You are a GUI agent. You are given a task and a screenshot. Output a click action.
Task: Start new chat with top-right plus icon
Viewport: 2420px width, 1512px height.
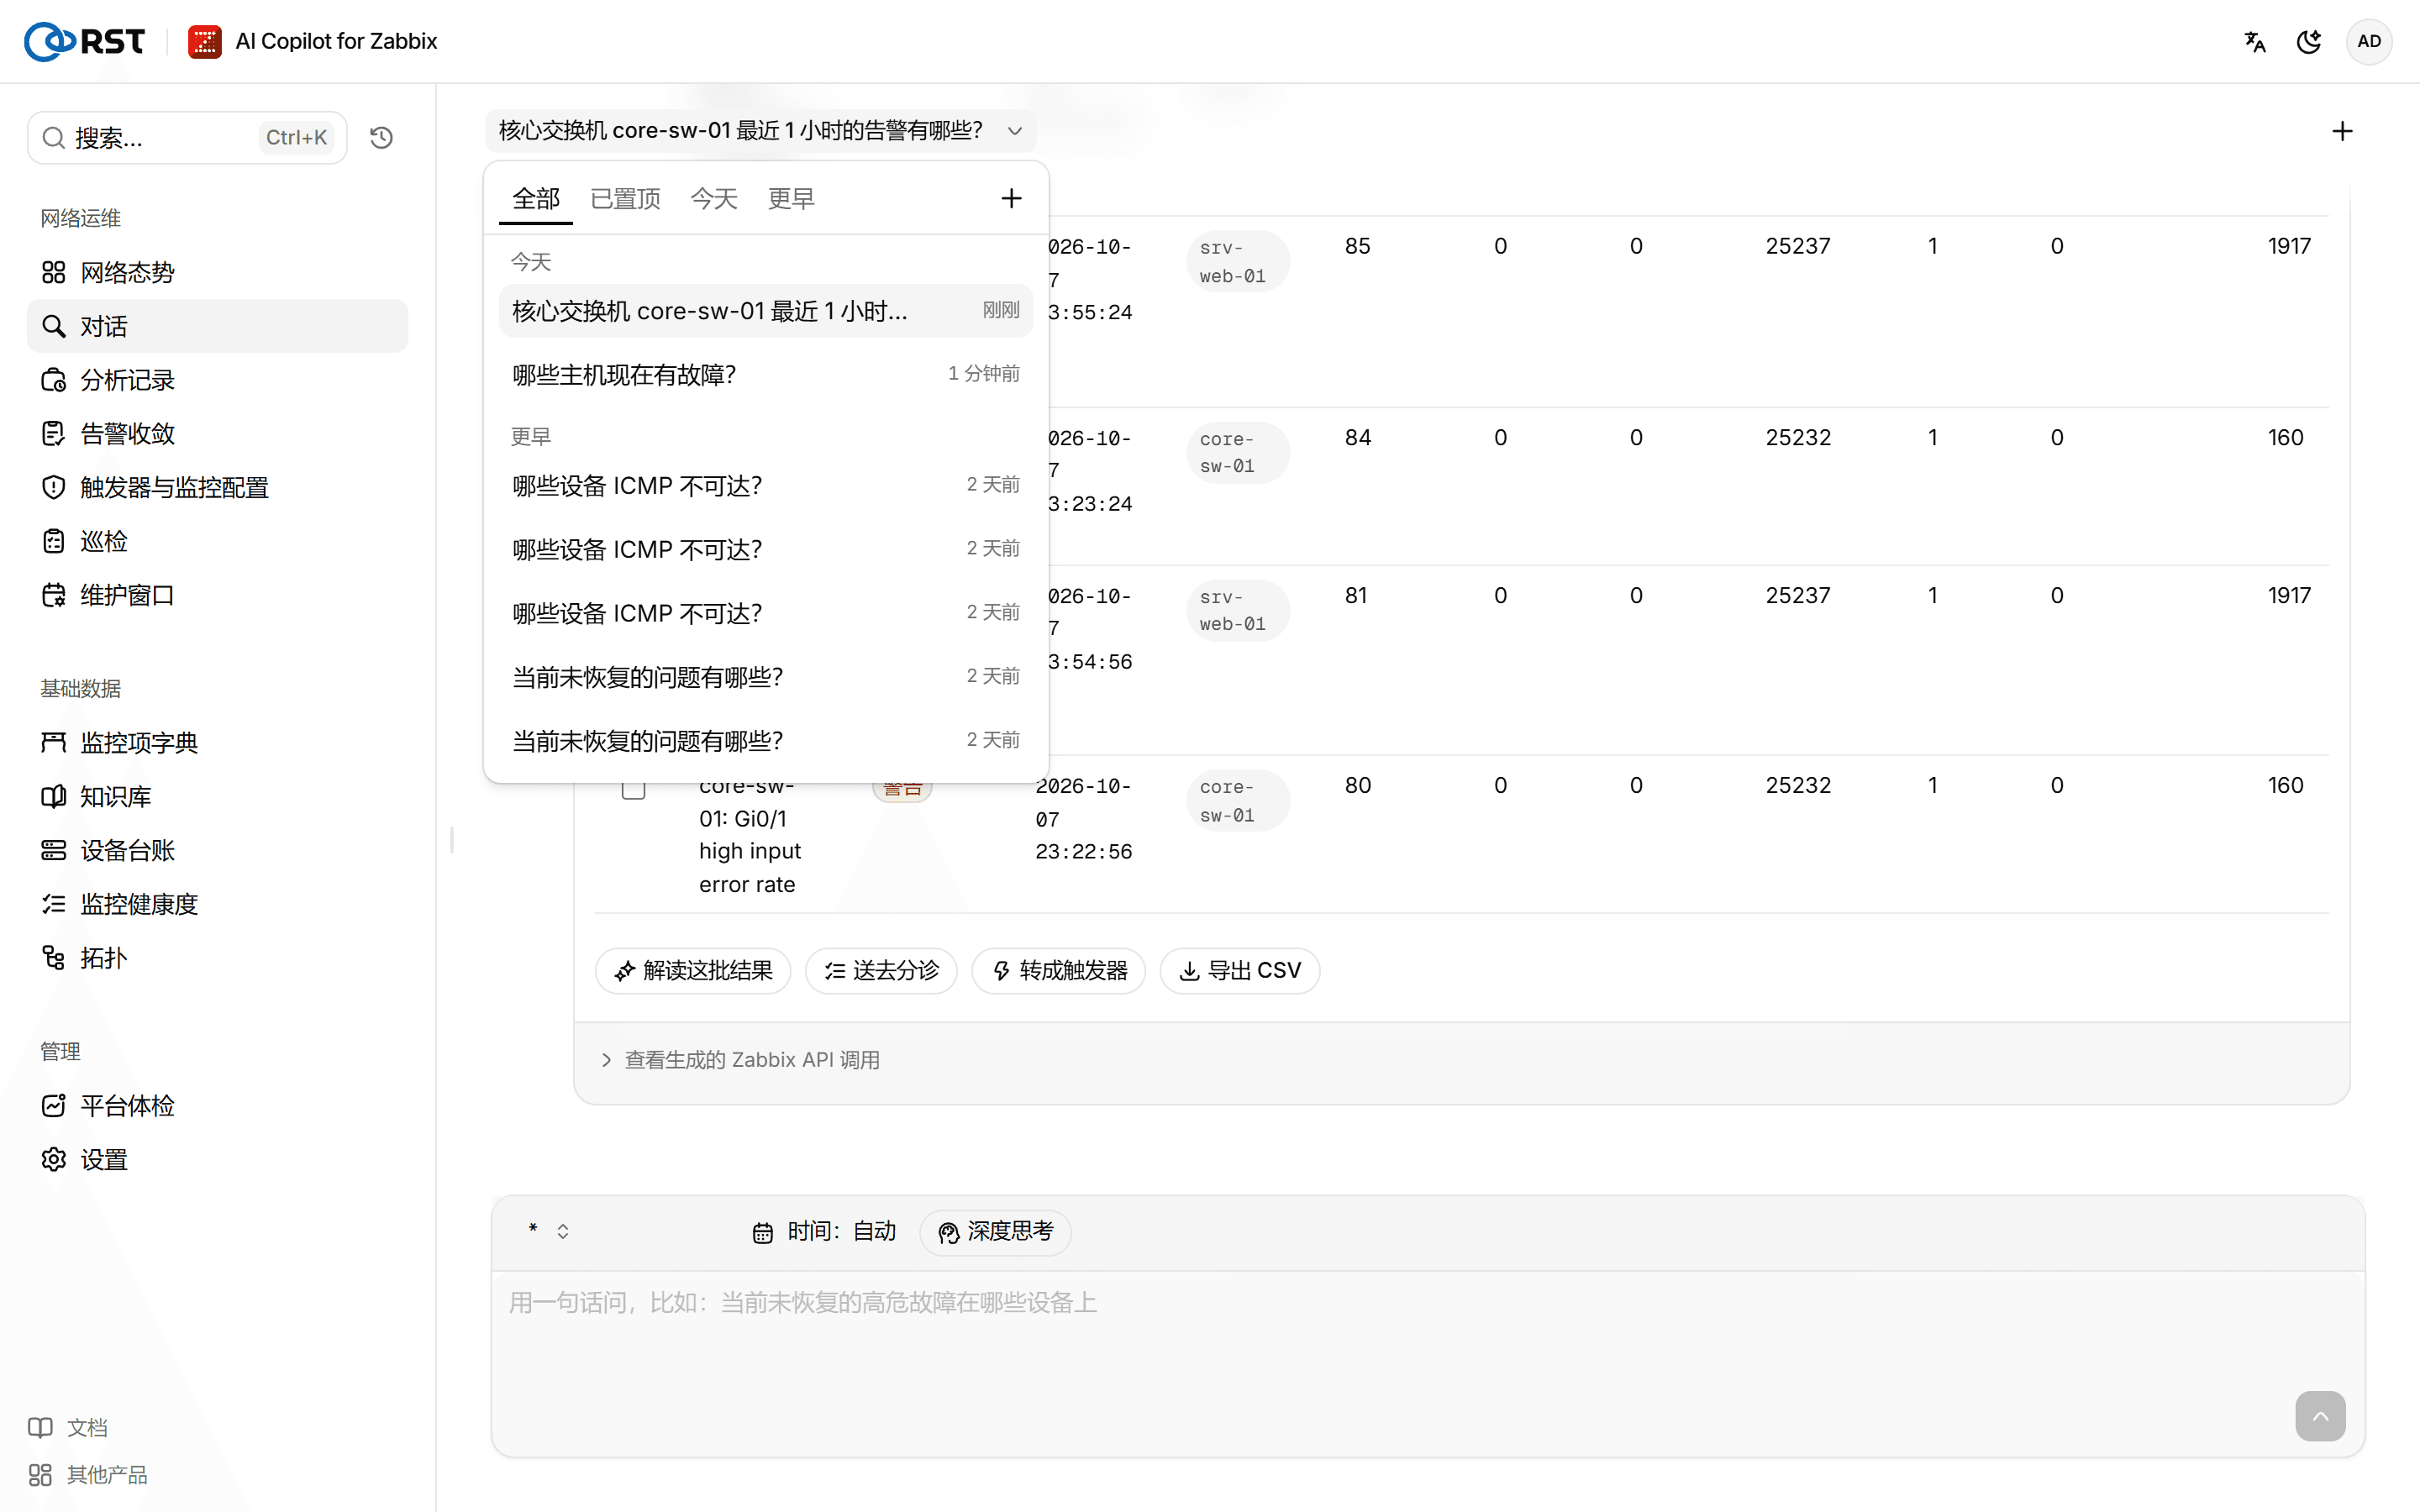coord(2342,131)
